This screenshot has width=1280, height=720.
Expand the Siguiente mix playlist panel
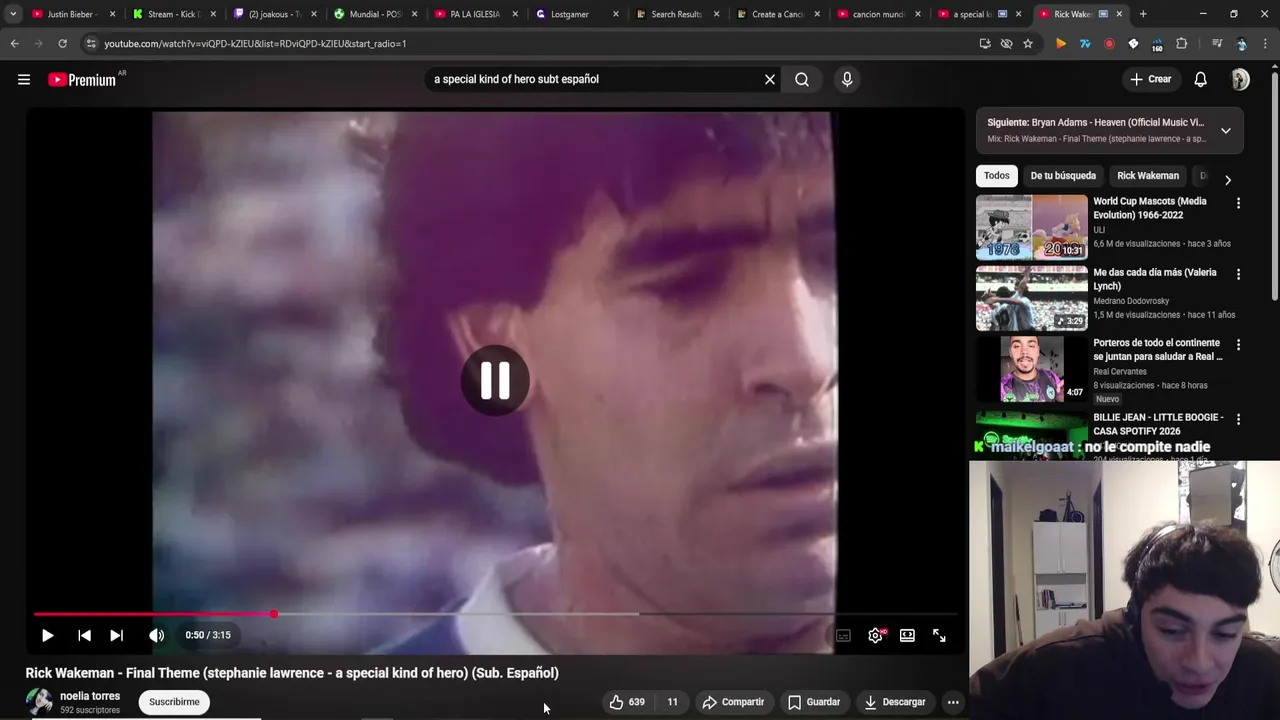point(1225,130)
